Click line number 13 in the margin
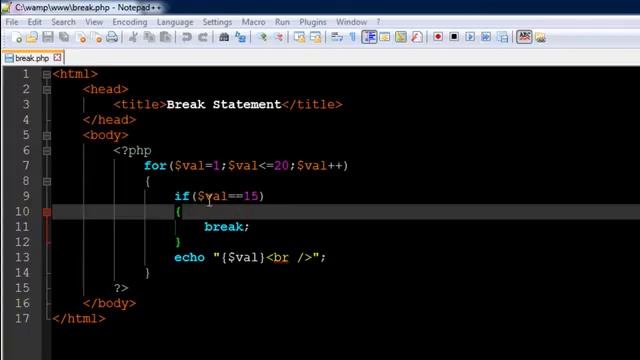Screen dimensions: 640x360 (x=22, y=258)
